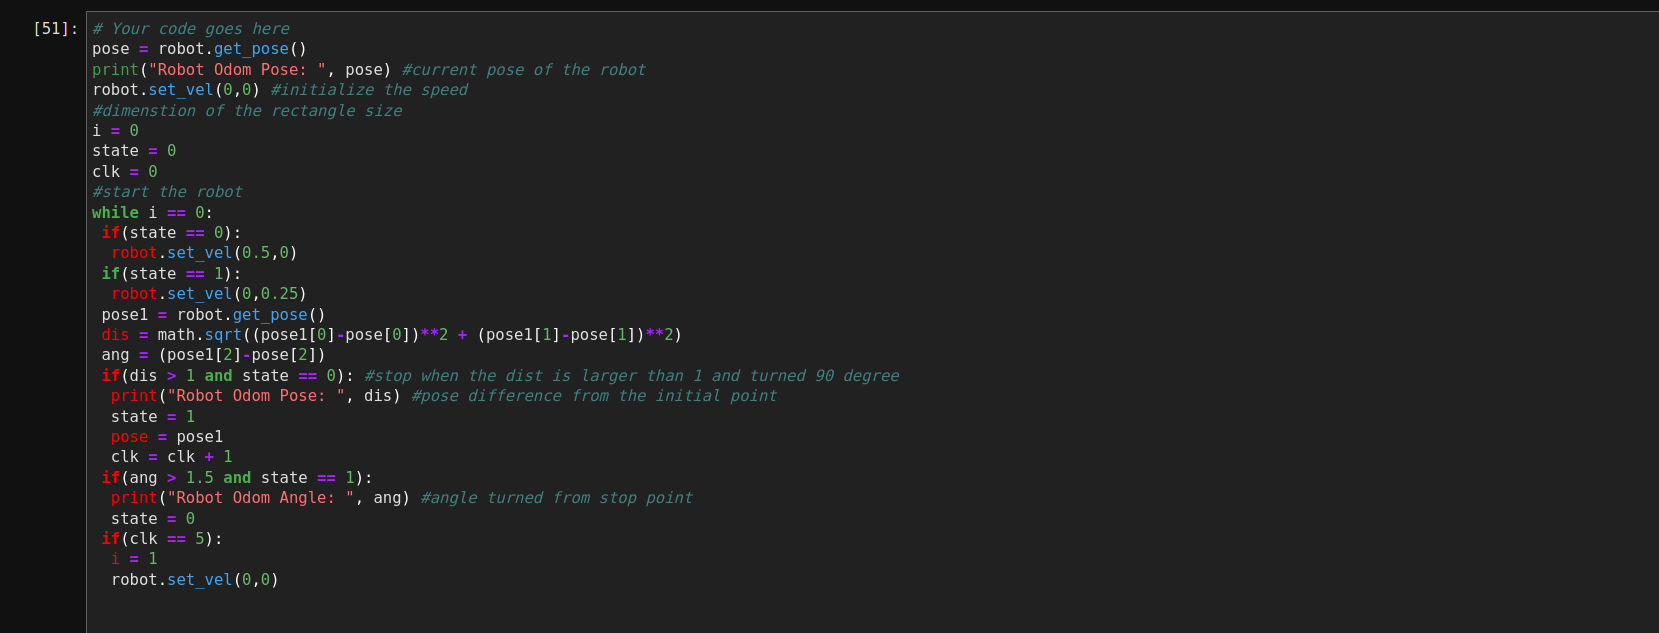The image size is (1659, 633).
Task: Click the 'Robot Odom Pose: ' print statement near top
Action: (x=242, y=70)
